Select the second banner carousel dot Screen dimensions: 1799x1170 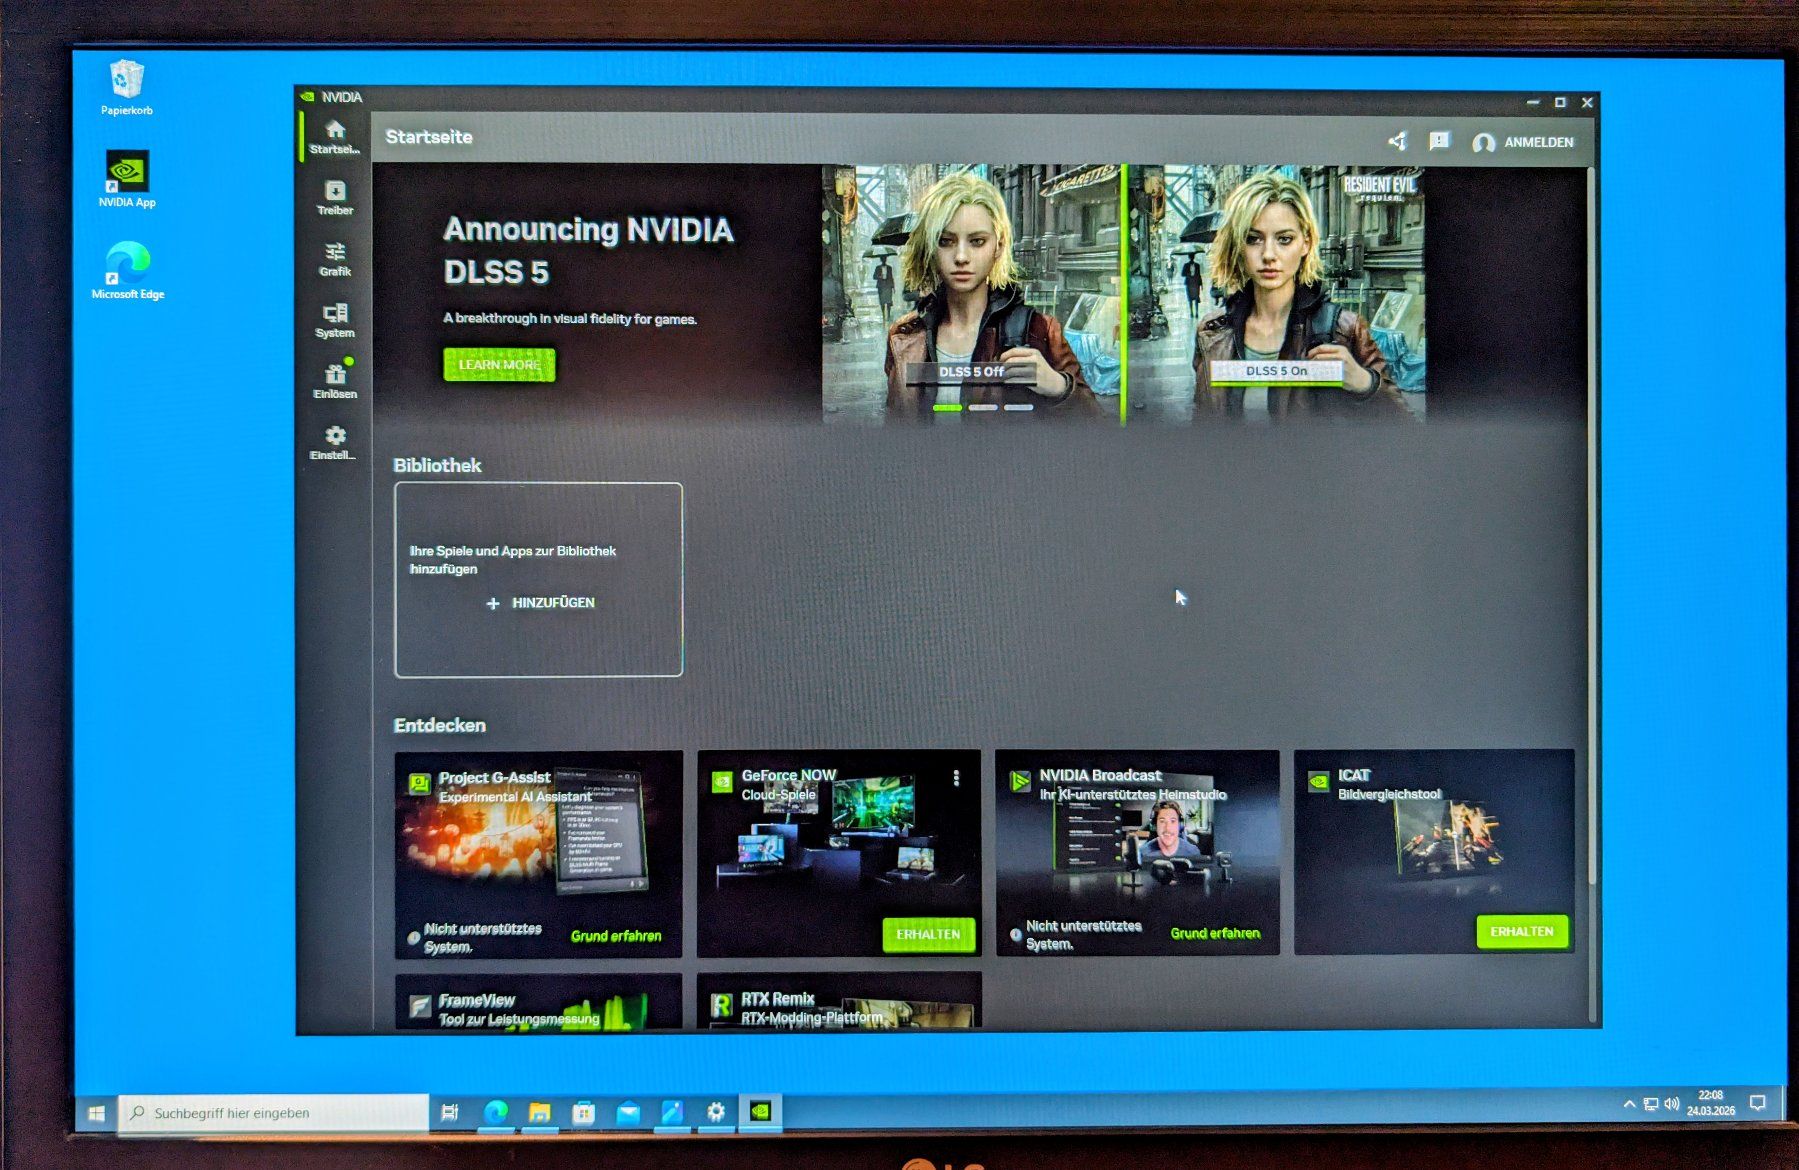tap(983, 408)
